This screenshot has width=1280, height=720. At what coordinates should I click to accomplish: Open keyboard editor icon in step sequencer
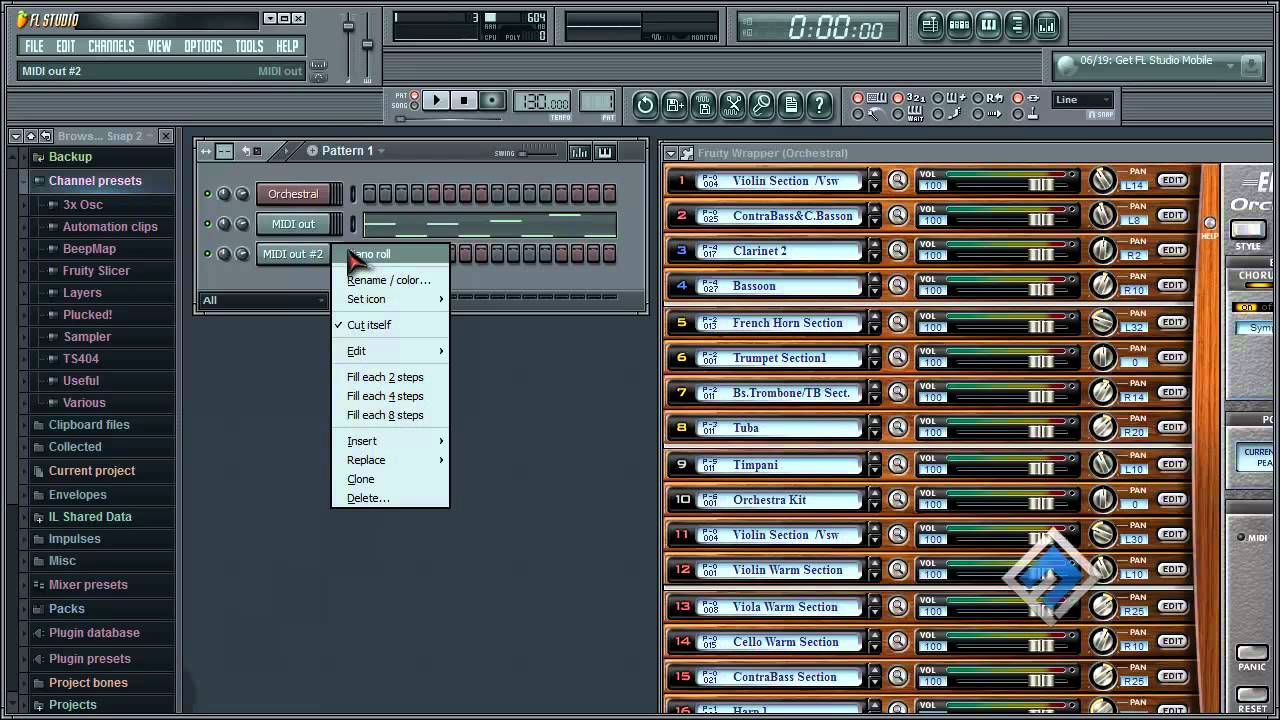pos(605,152)
